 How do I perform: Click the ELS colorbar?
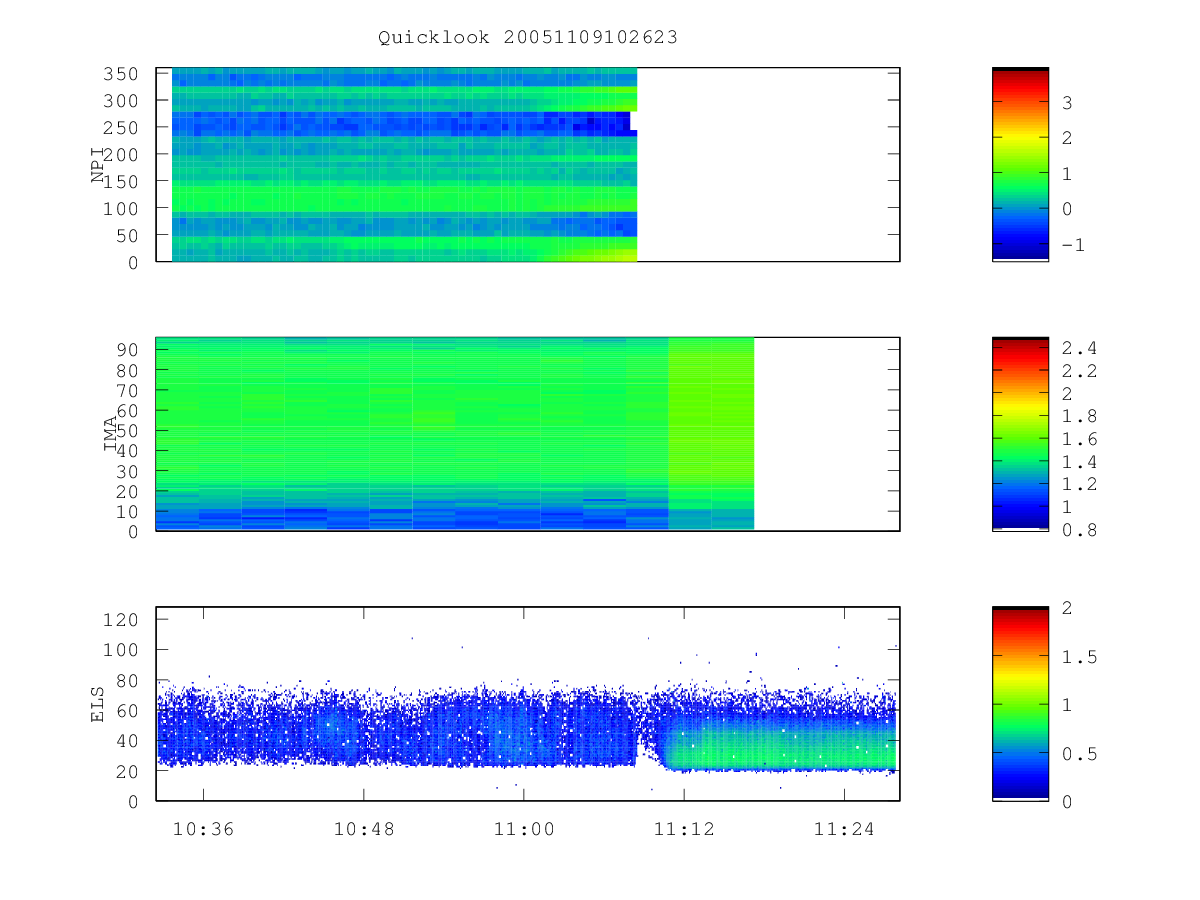tap(1020, 703)
